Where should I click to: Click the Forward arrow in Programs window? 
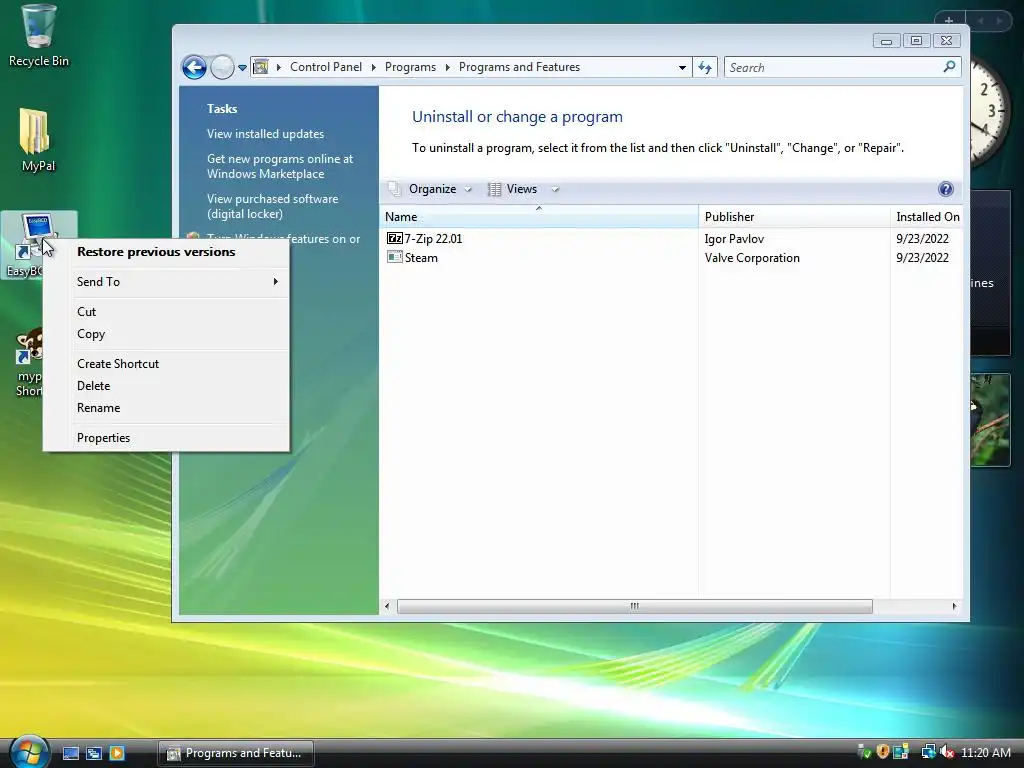click(x=222, y=67)
